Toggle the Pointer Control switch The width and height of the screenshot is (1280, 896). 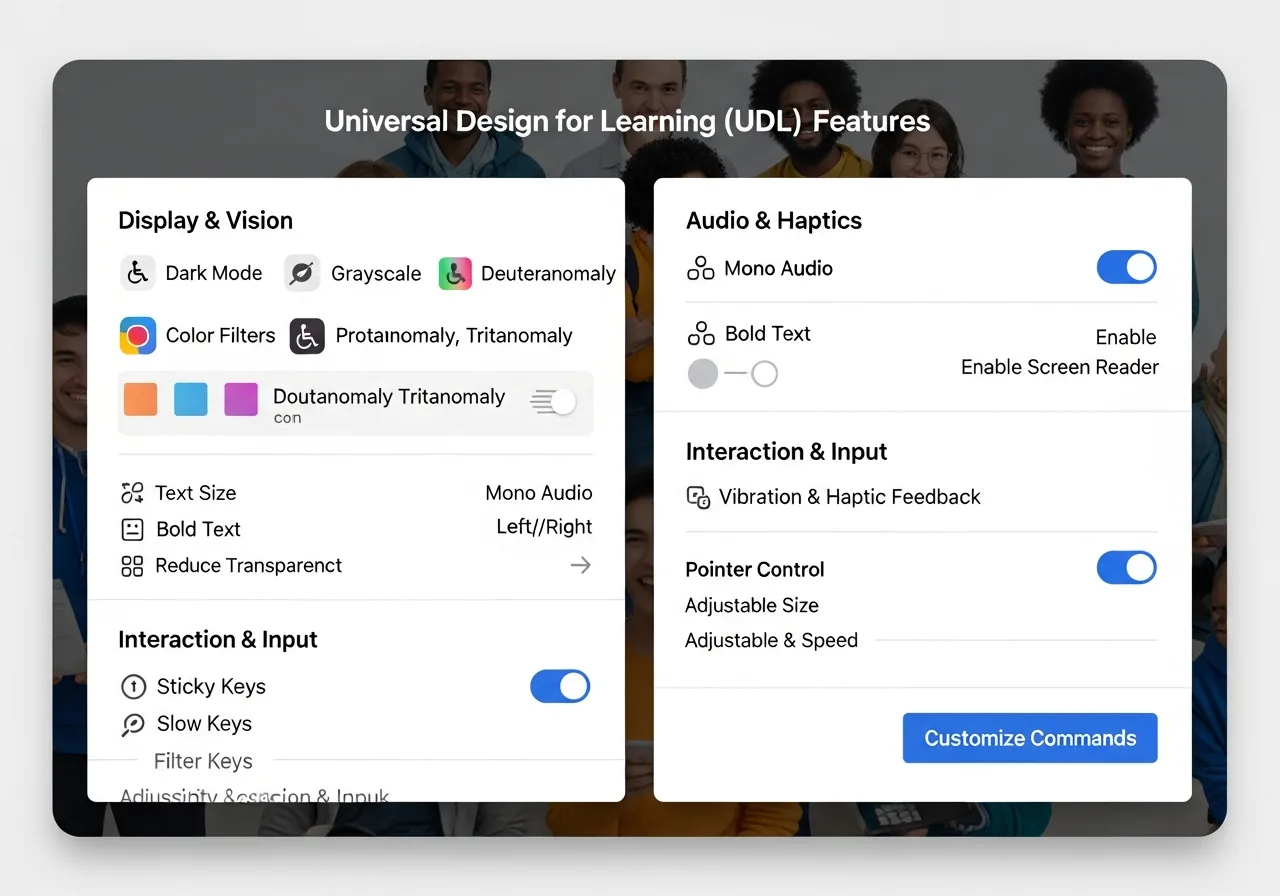[x=1126, y=568]
